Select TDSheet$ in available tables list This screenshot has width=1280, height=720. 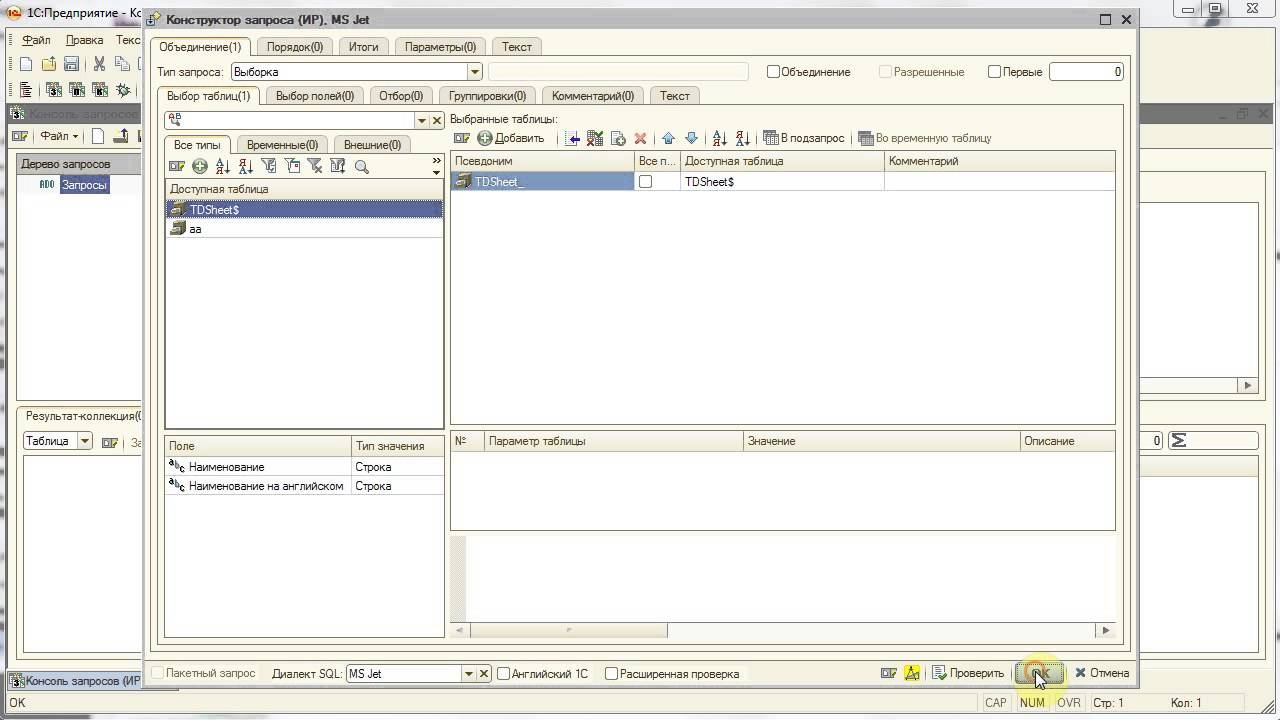pyautogui.click(x=304, y=209)
